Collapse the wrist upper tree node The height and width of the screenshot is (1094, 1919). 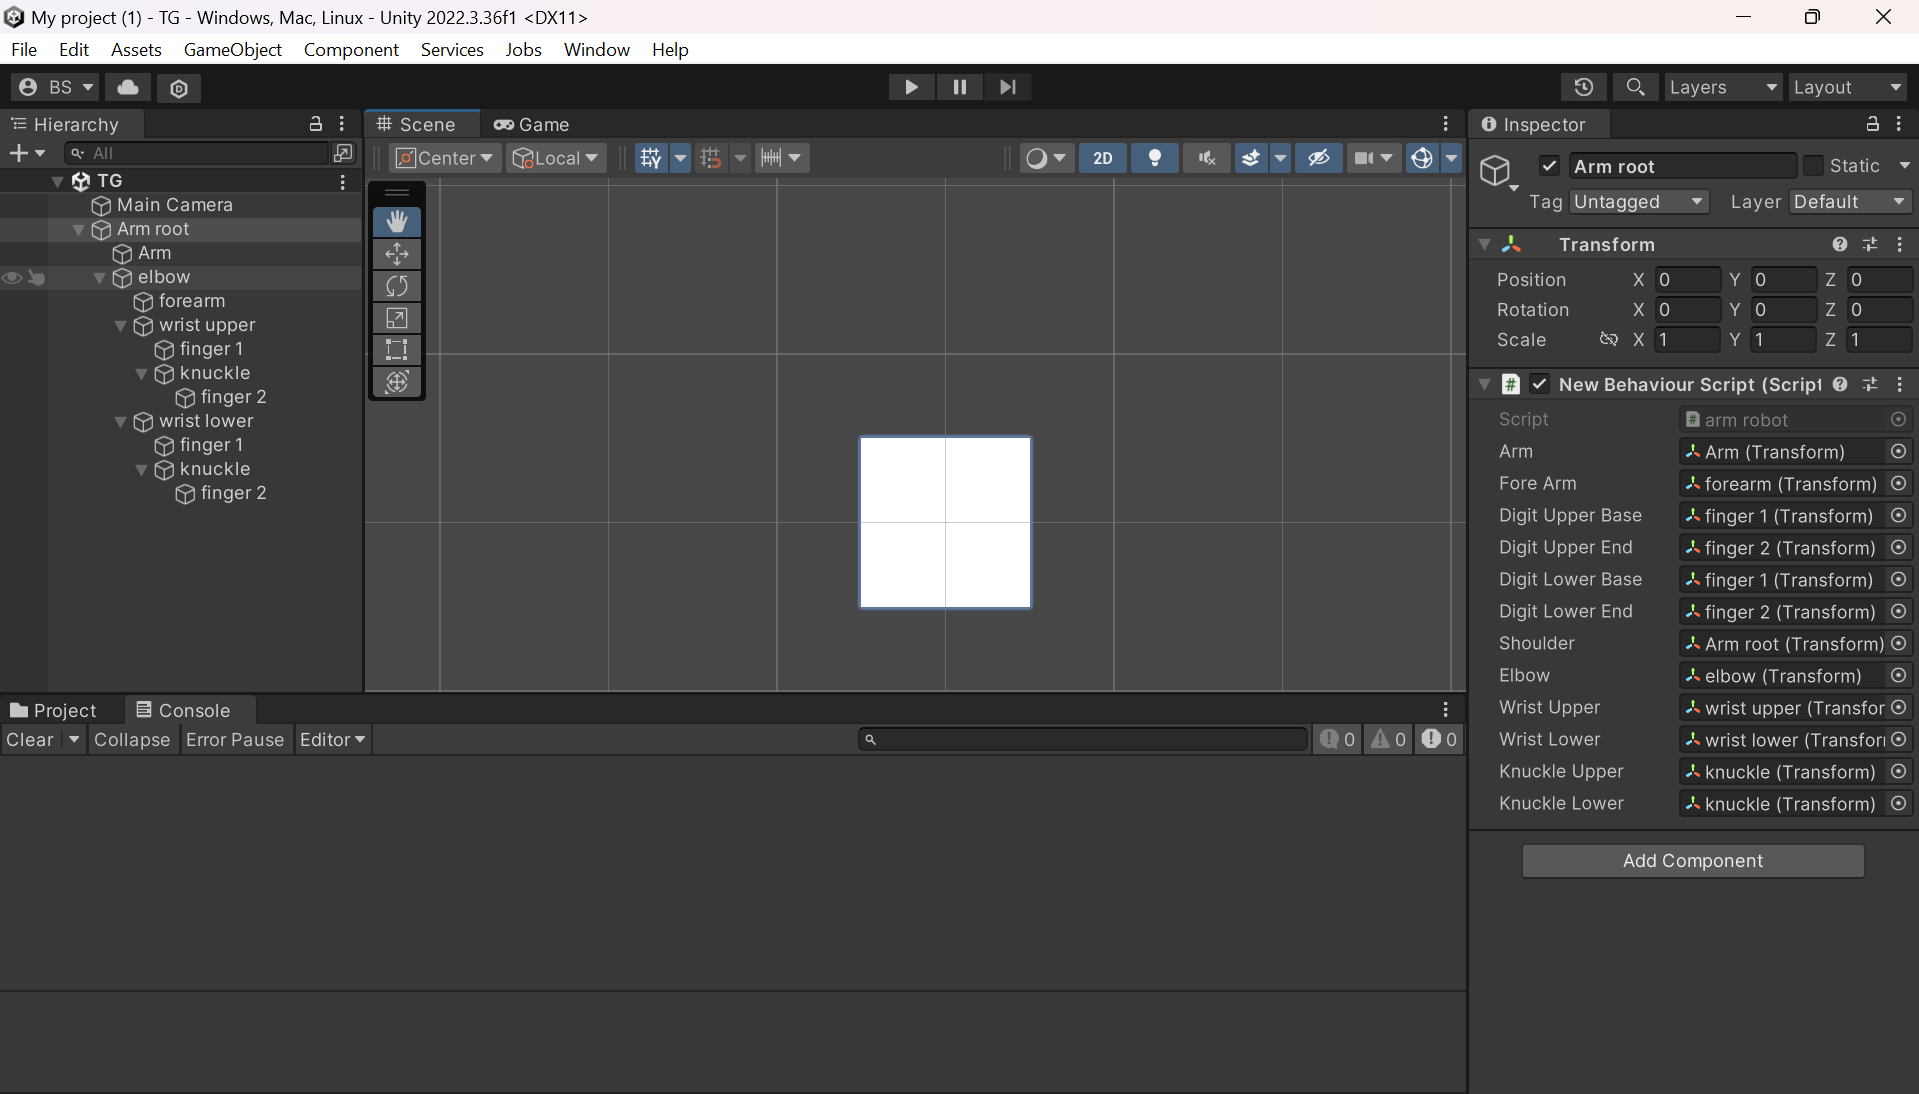point(121,326)
